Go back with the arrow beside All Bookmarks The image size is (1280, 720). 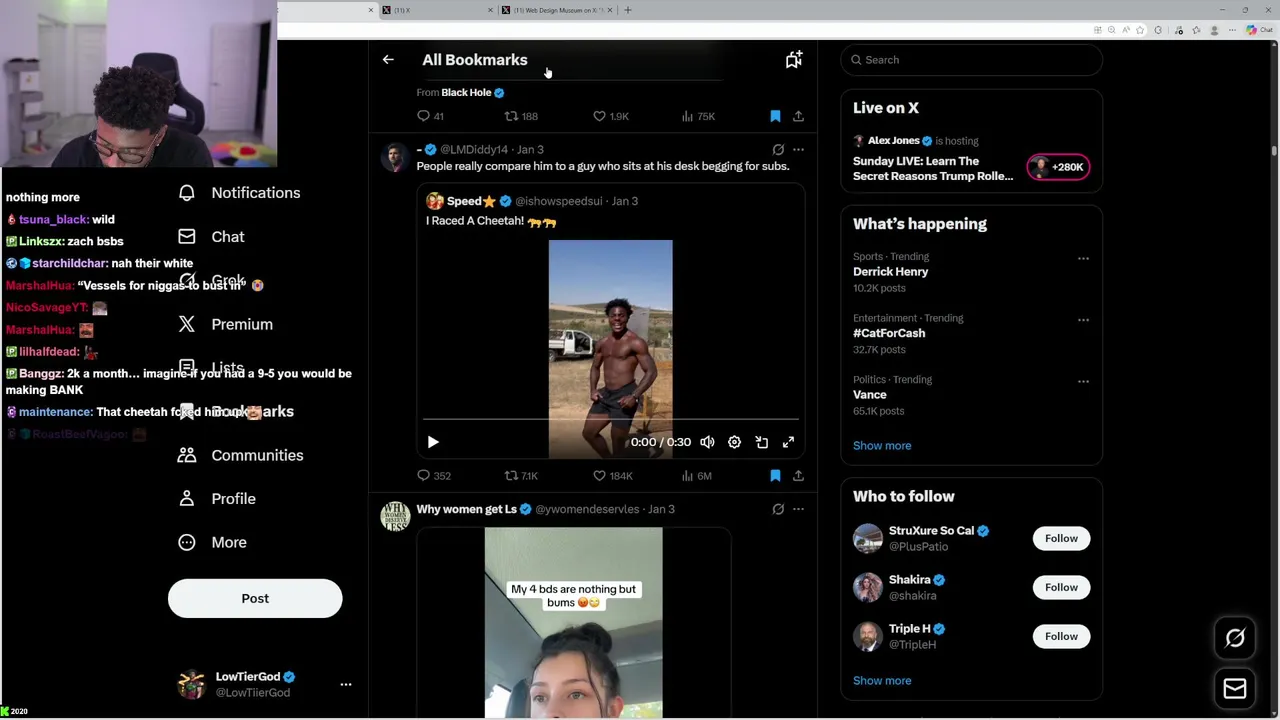(x=388, y=60)
